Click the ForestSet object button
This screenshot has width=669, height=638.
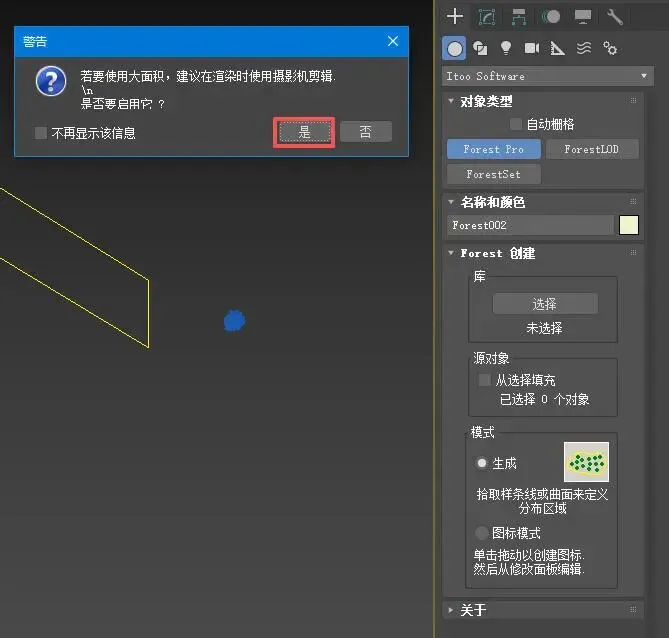click(494, 174)
